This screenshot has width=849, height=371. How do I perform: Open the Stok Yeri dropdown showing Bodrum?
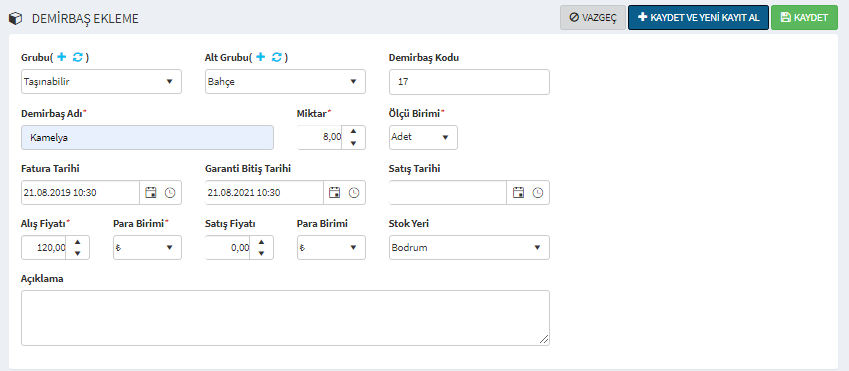(469, 247)
